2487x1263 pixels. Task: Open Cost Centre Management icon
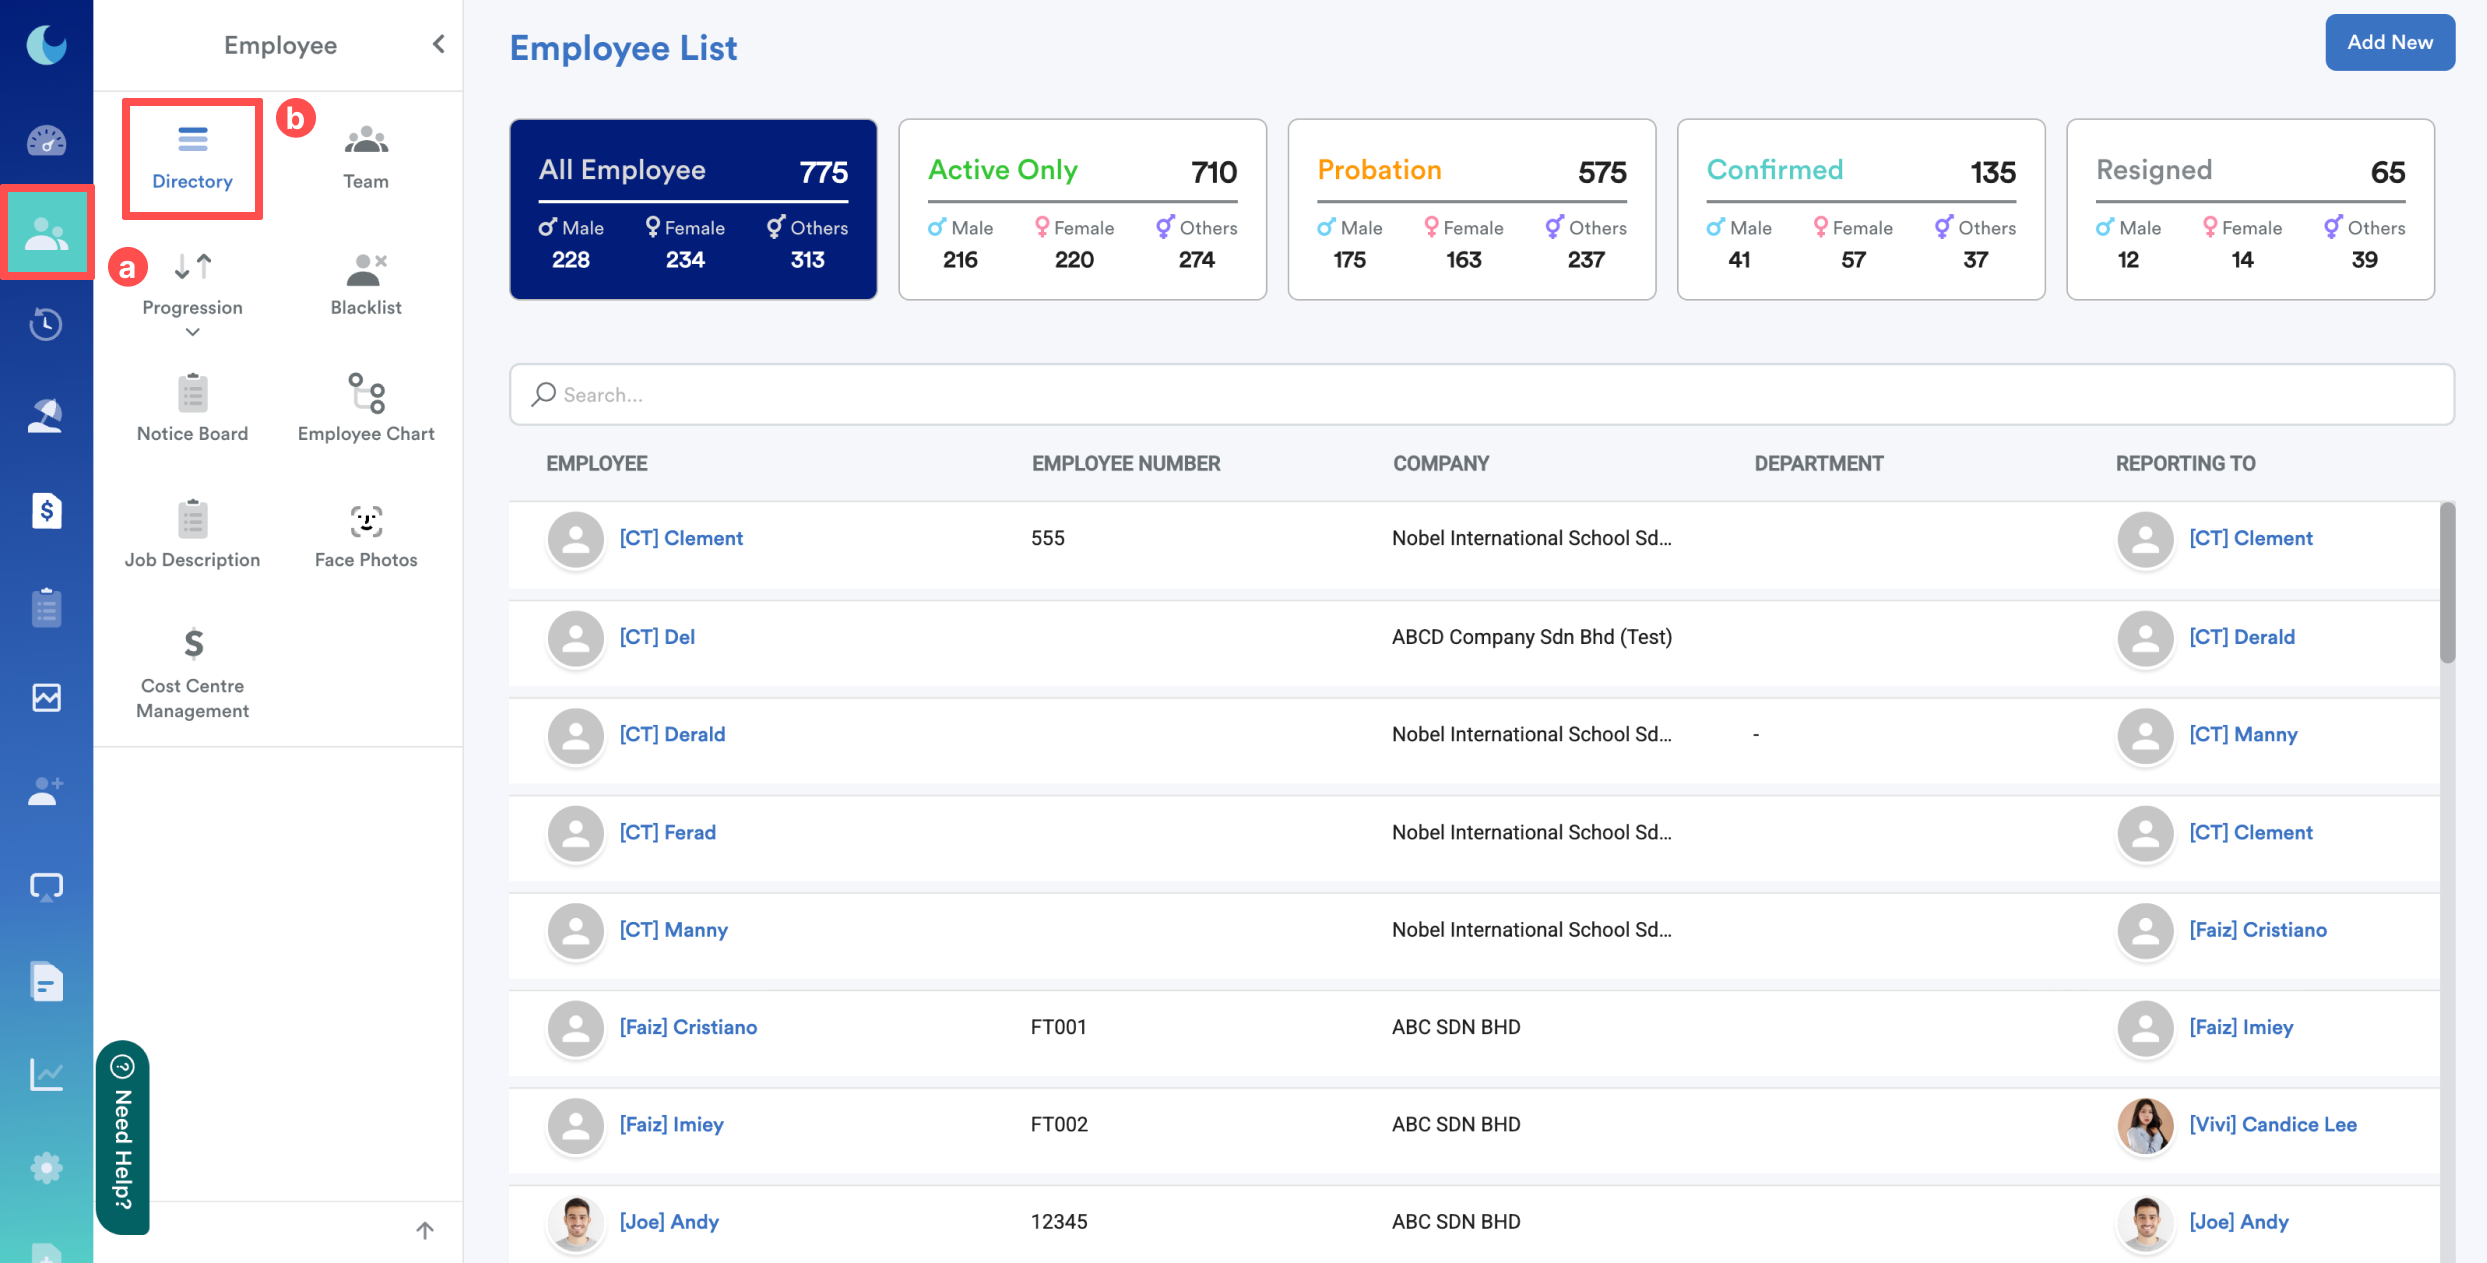click(x=192, y=645)
